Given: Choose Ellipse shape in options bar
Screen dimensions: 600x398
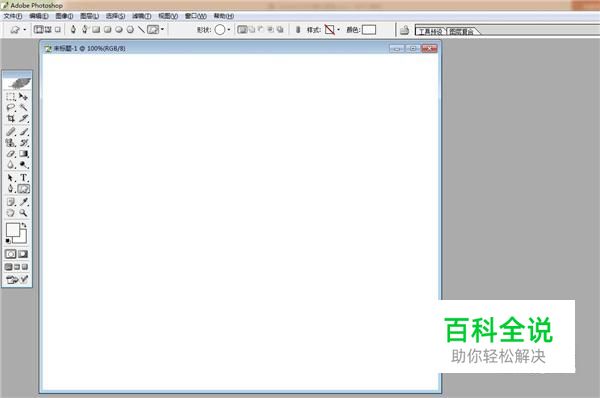Looking at the screenshot, I should pyautogui.click(x=119, y=29).
